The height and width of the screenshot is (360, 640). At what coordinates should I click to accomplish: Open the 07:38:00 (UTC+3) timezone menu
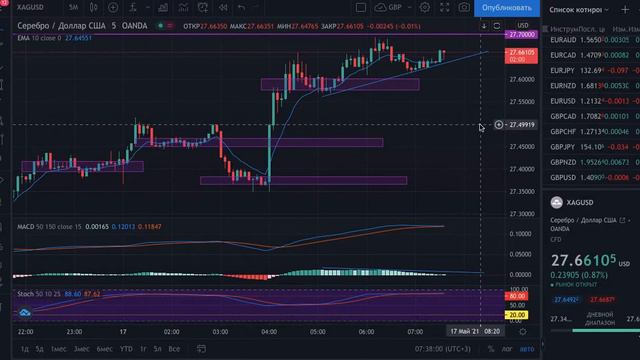point(442,349)
